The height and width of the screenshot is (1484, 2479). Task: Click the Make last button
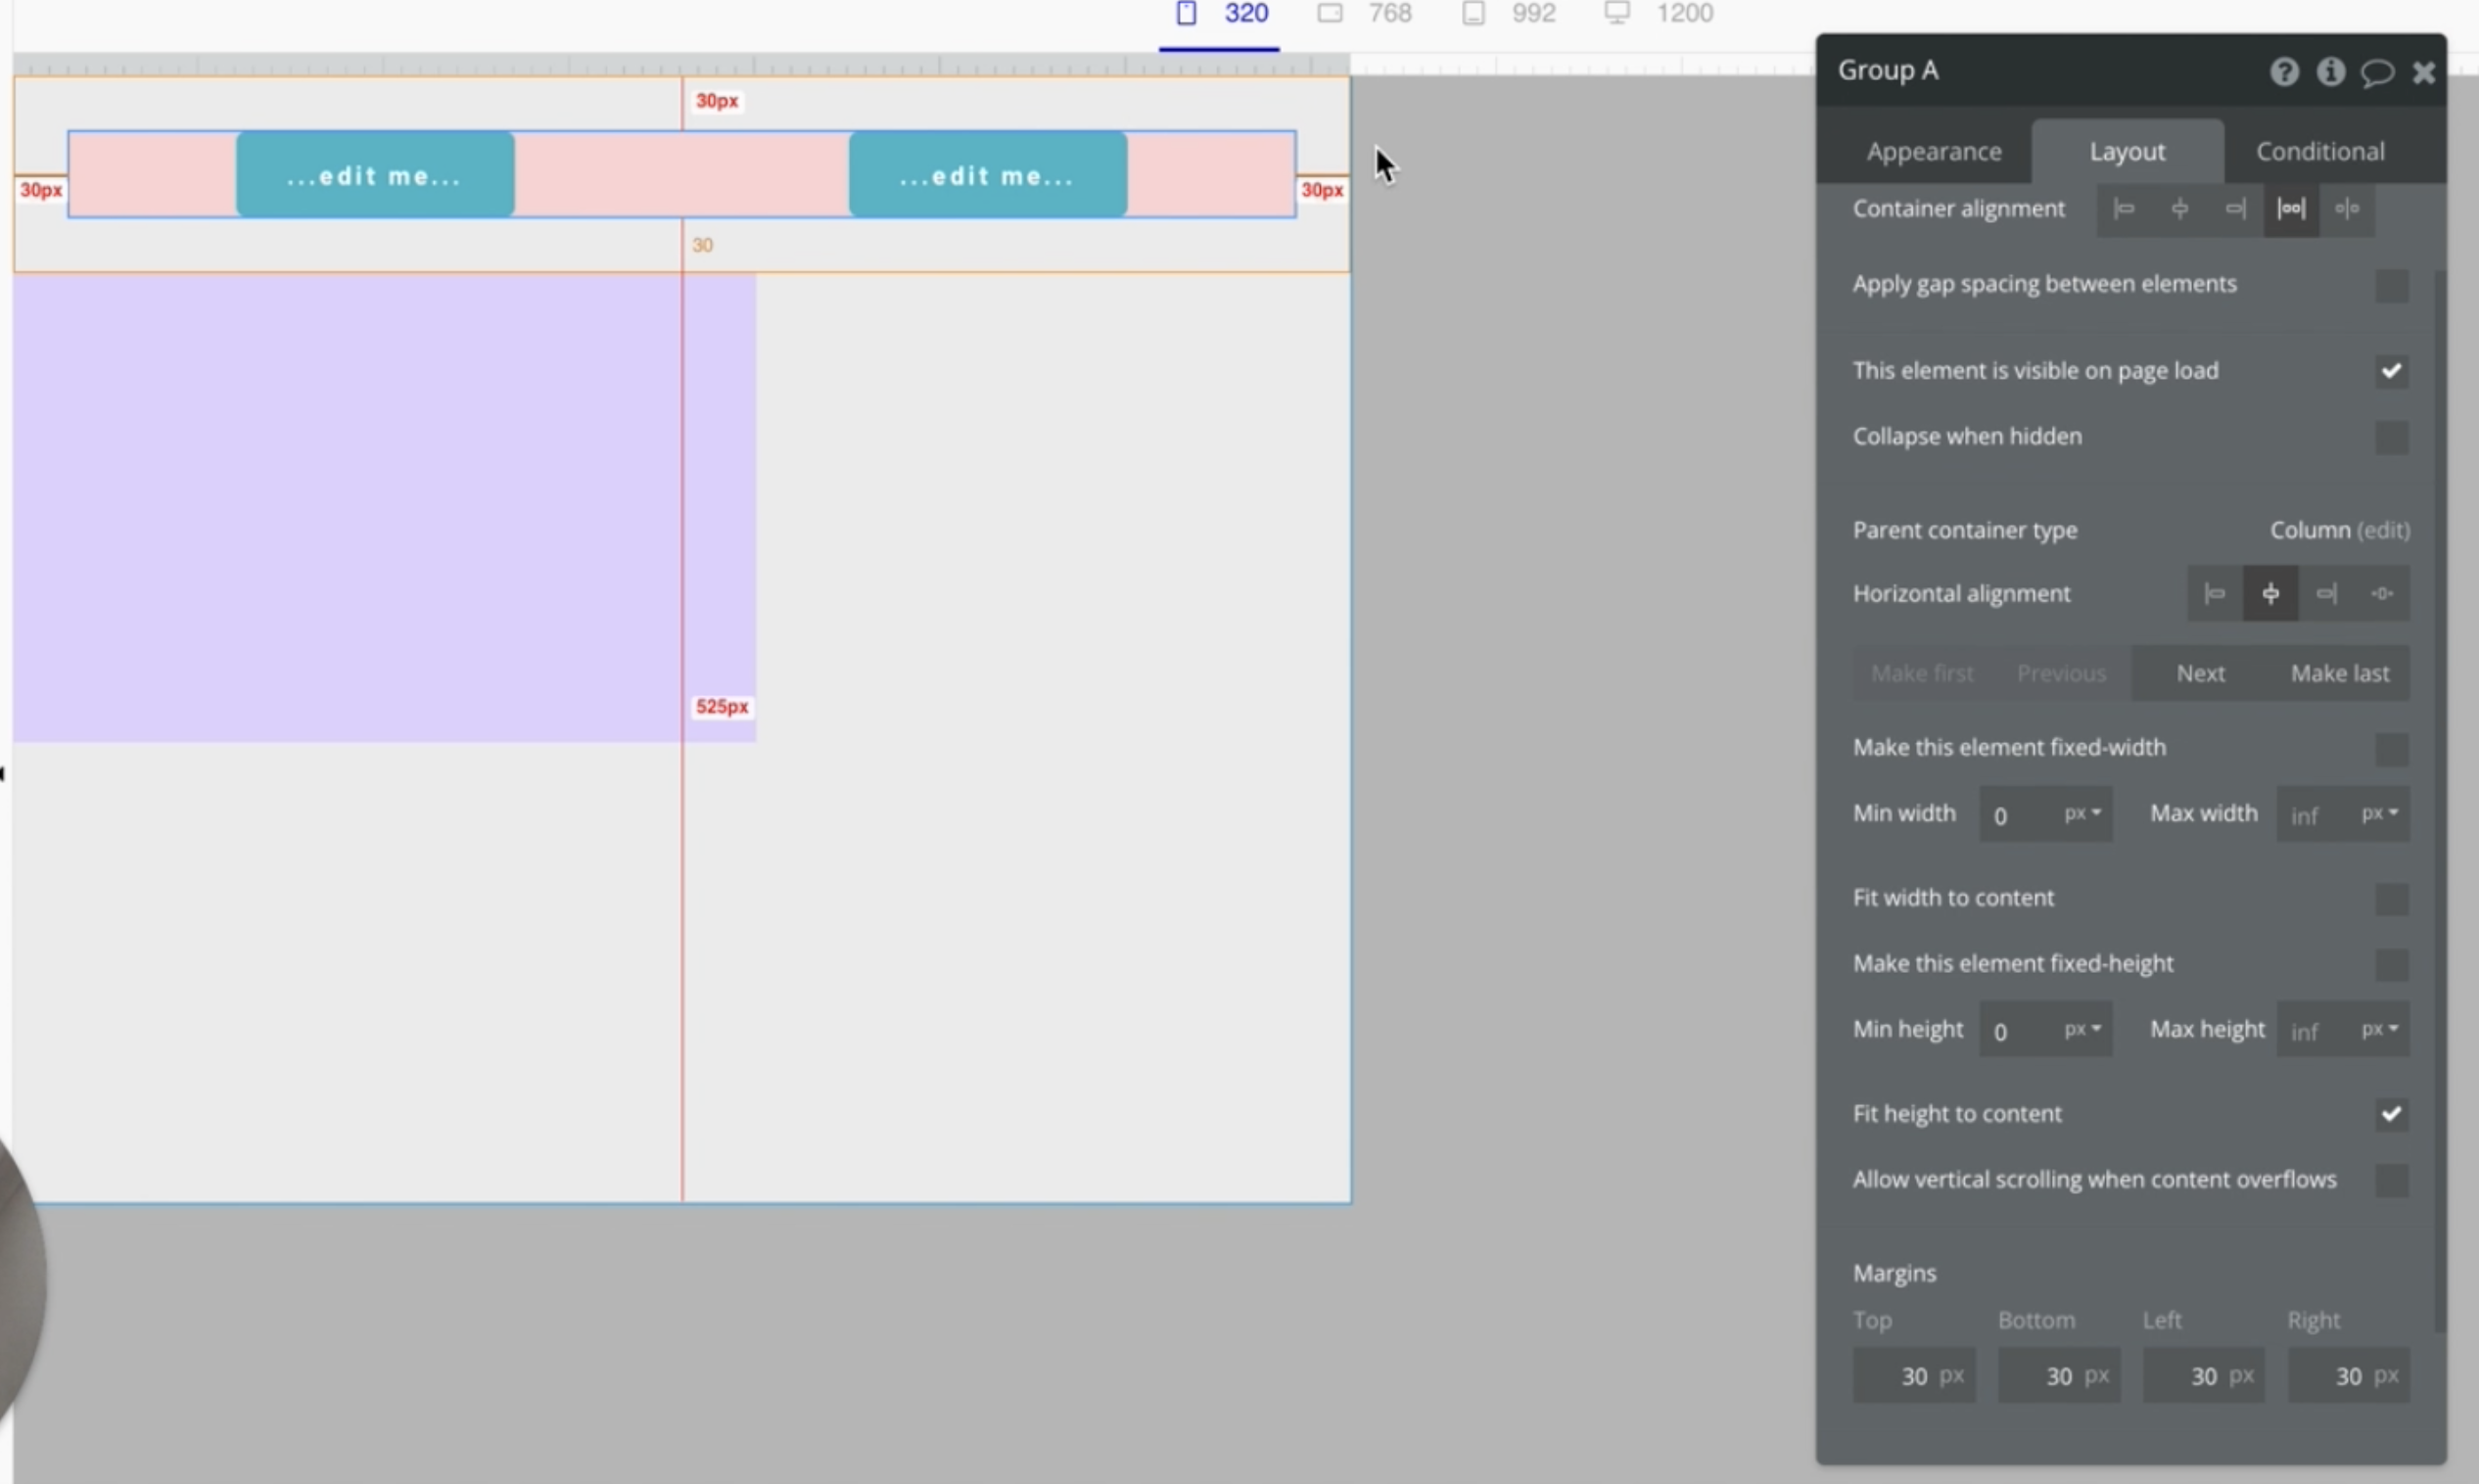click(2339, 674)
